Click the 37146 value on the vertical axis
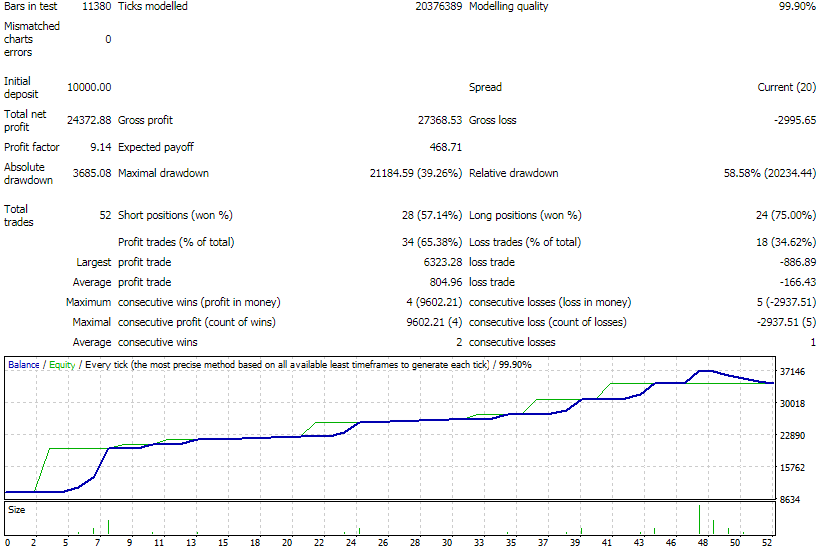 792,372
